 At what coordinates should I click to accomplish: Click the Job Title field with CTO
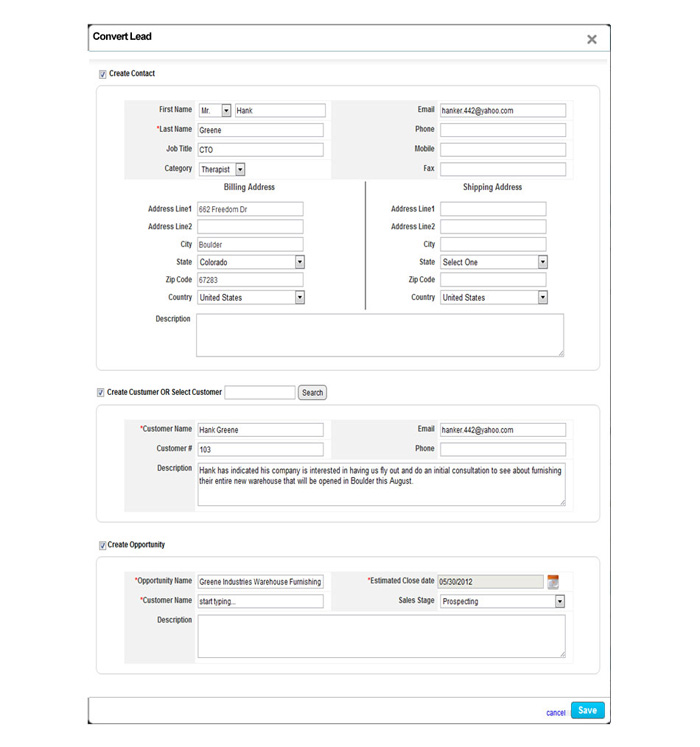tap(260, 150)
